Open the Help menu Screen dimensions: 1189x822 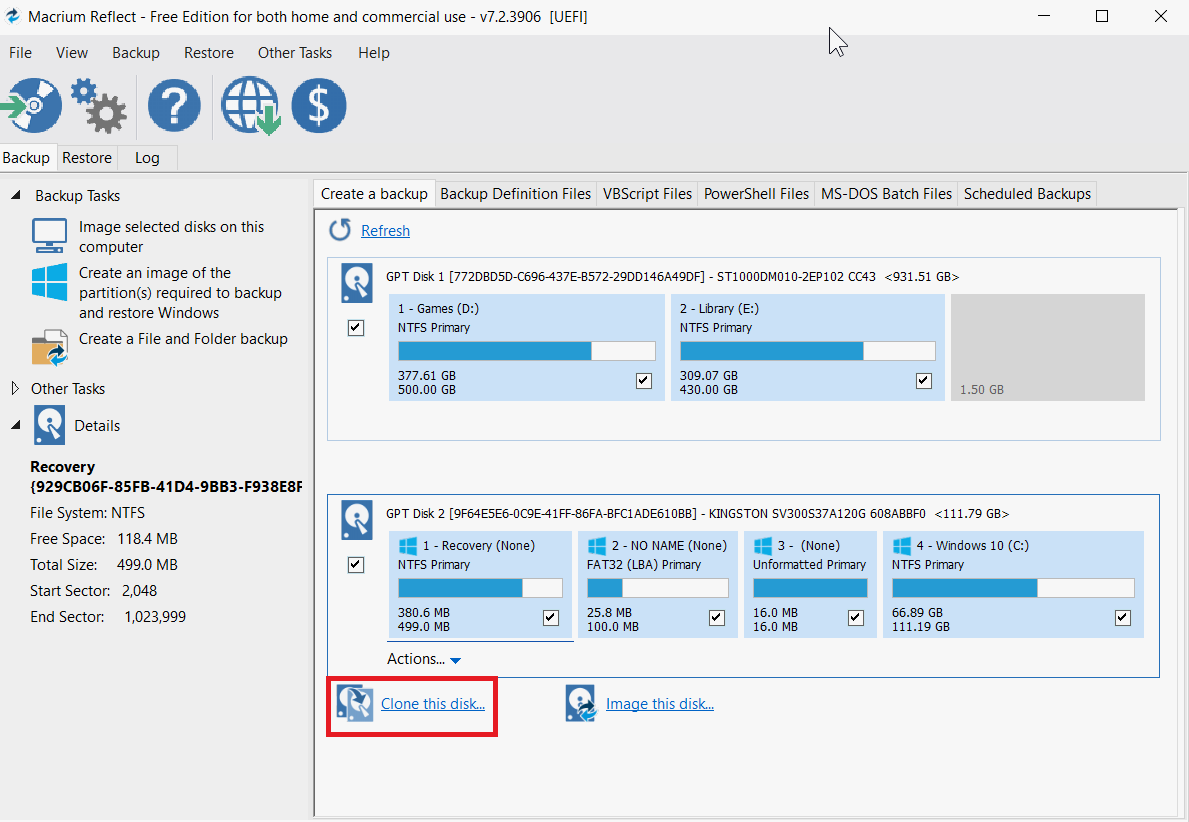click(x=374, y=52)
